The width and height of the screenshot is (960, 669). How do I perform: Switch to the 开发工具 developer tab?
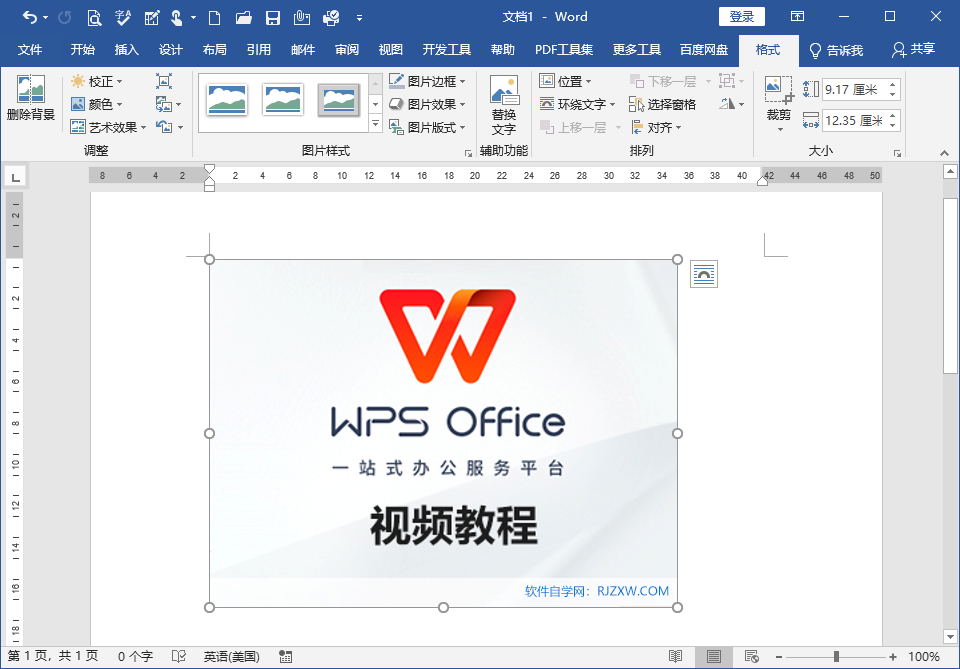(446, 50)
